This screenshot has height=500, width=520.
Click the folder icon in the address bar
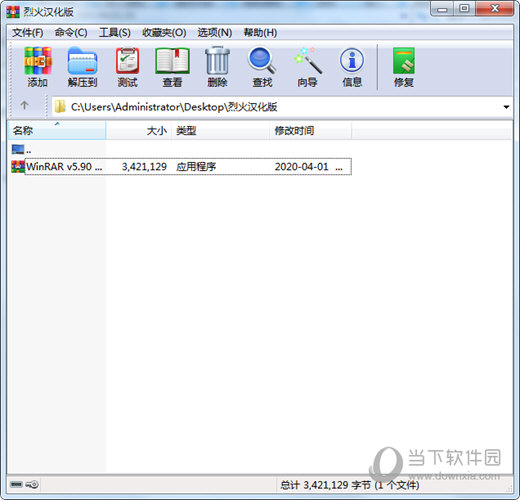[x=60, y=107]
